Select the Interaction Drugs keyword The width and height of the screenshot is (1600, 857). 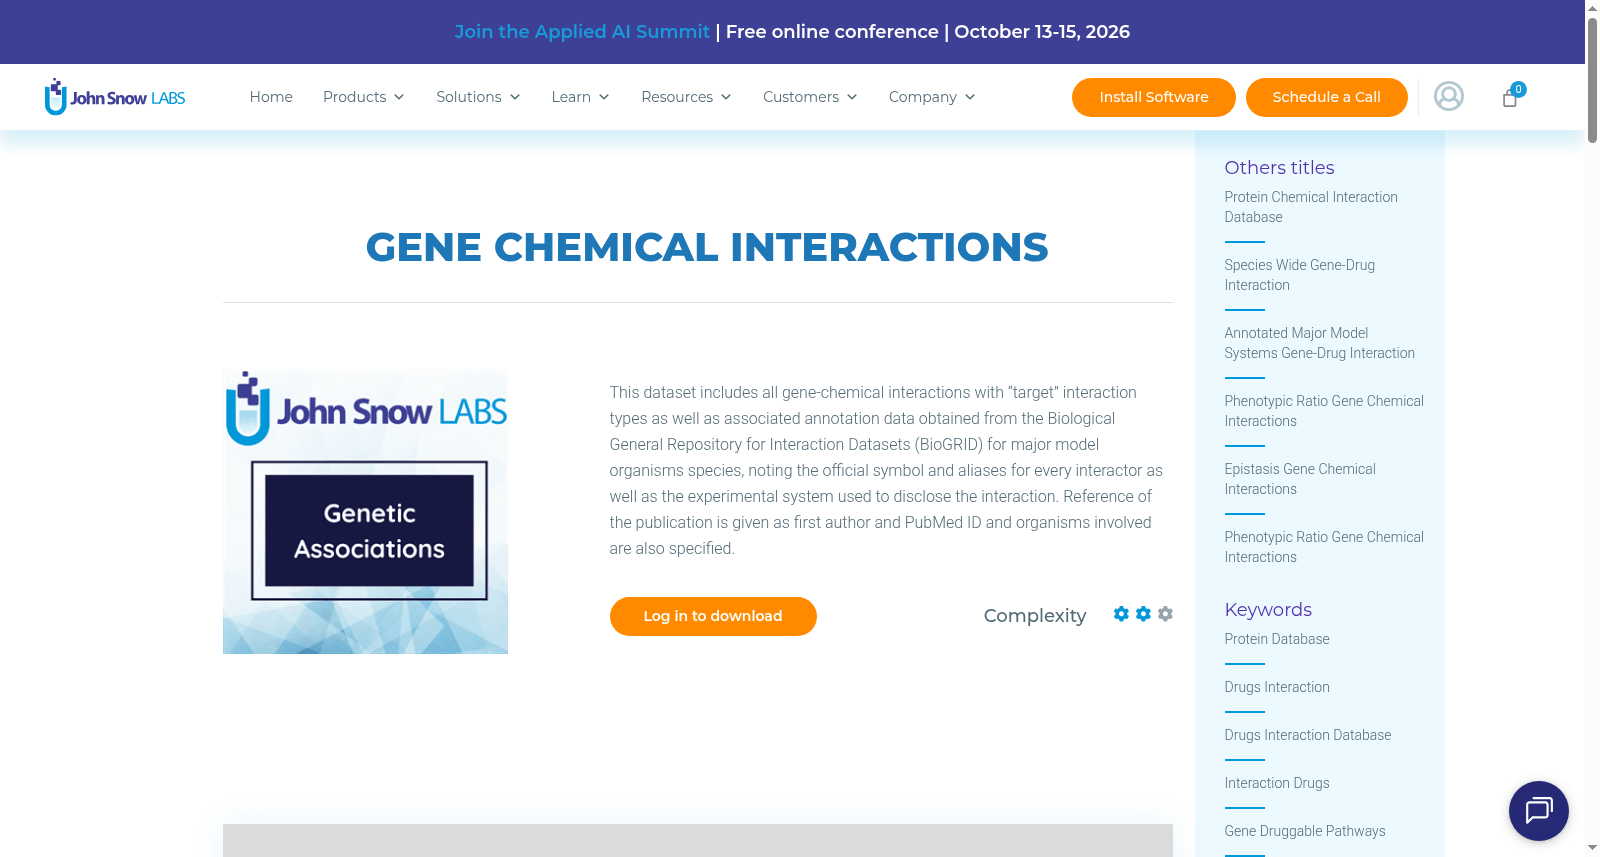click(x=1277, y=783)
